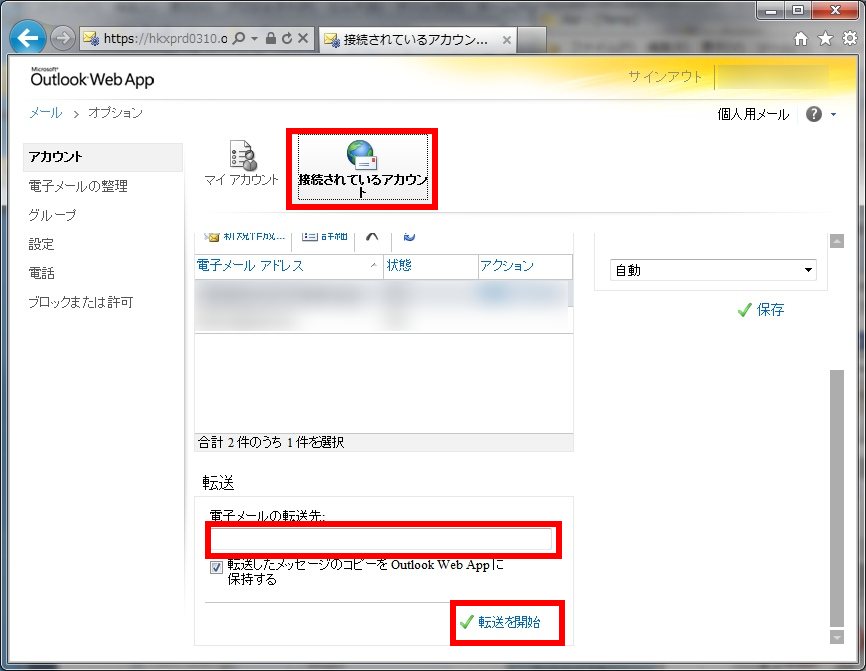
Task: Open 電話 in the sidebar
Action: 41,273
